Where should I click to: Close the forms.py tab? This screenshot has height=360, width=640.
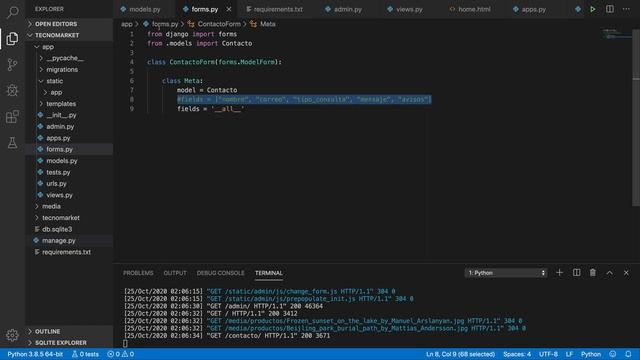229,9
